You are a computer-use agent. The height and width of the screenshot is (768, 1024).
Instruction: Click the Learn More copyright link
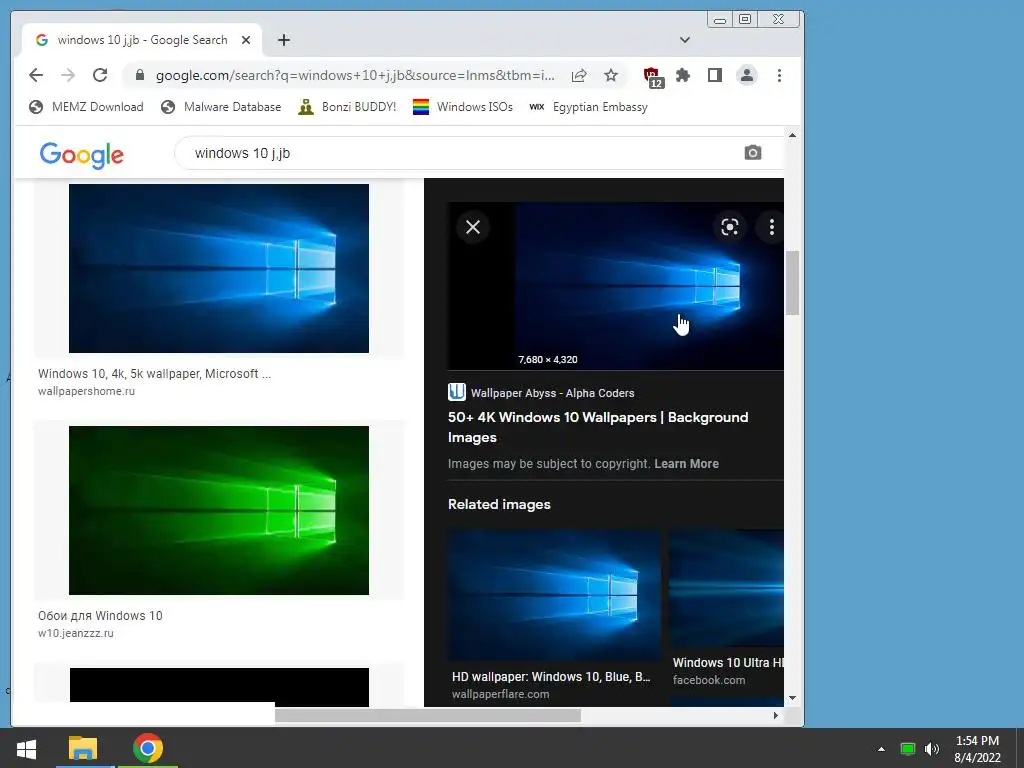click(686, 464)
